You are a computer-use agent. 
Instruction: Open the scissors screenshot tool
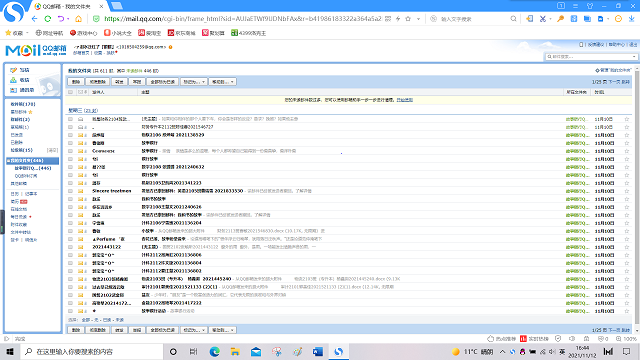pos(542,19)
